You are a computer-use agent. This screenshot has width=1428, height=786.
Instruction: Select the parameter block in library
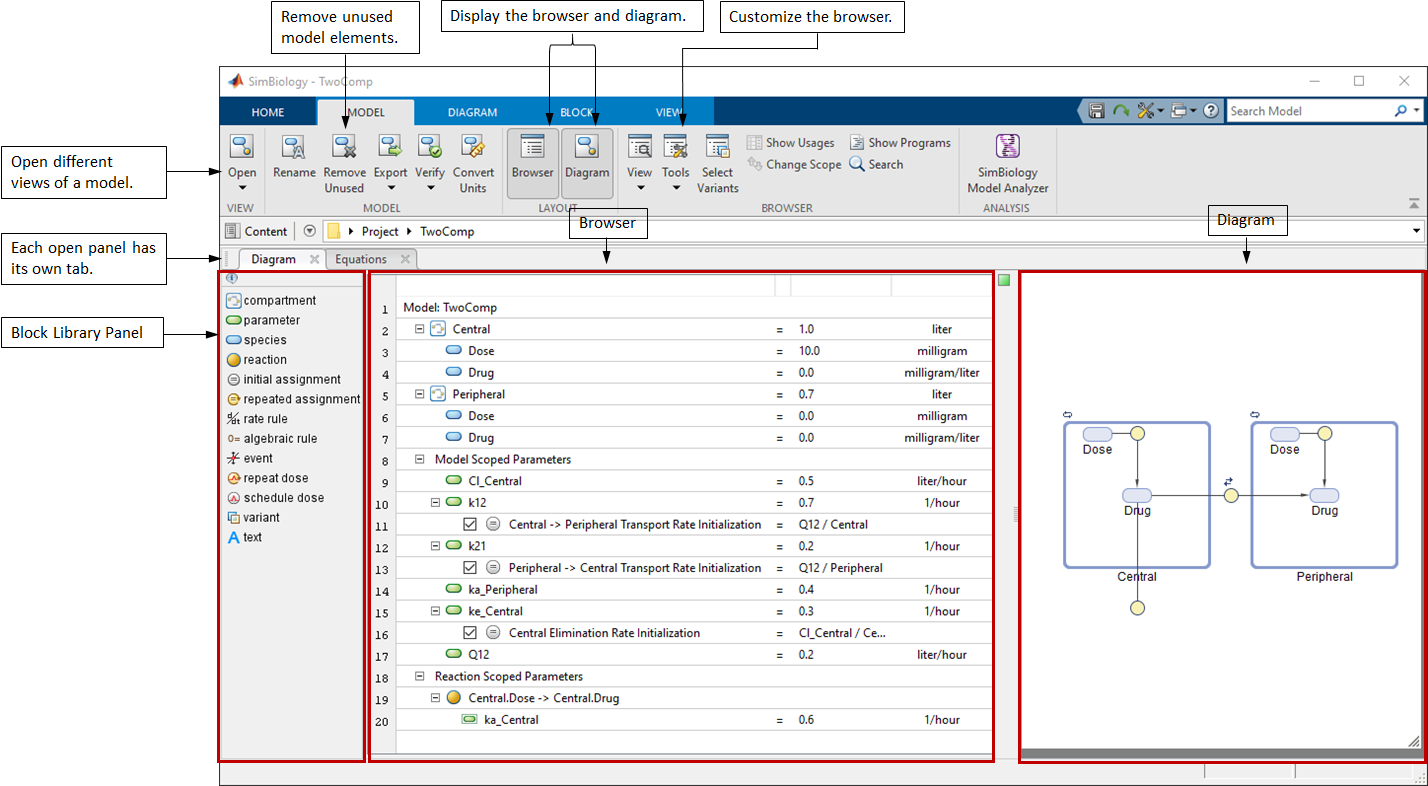(263, 321)
